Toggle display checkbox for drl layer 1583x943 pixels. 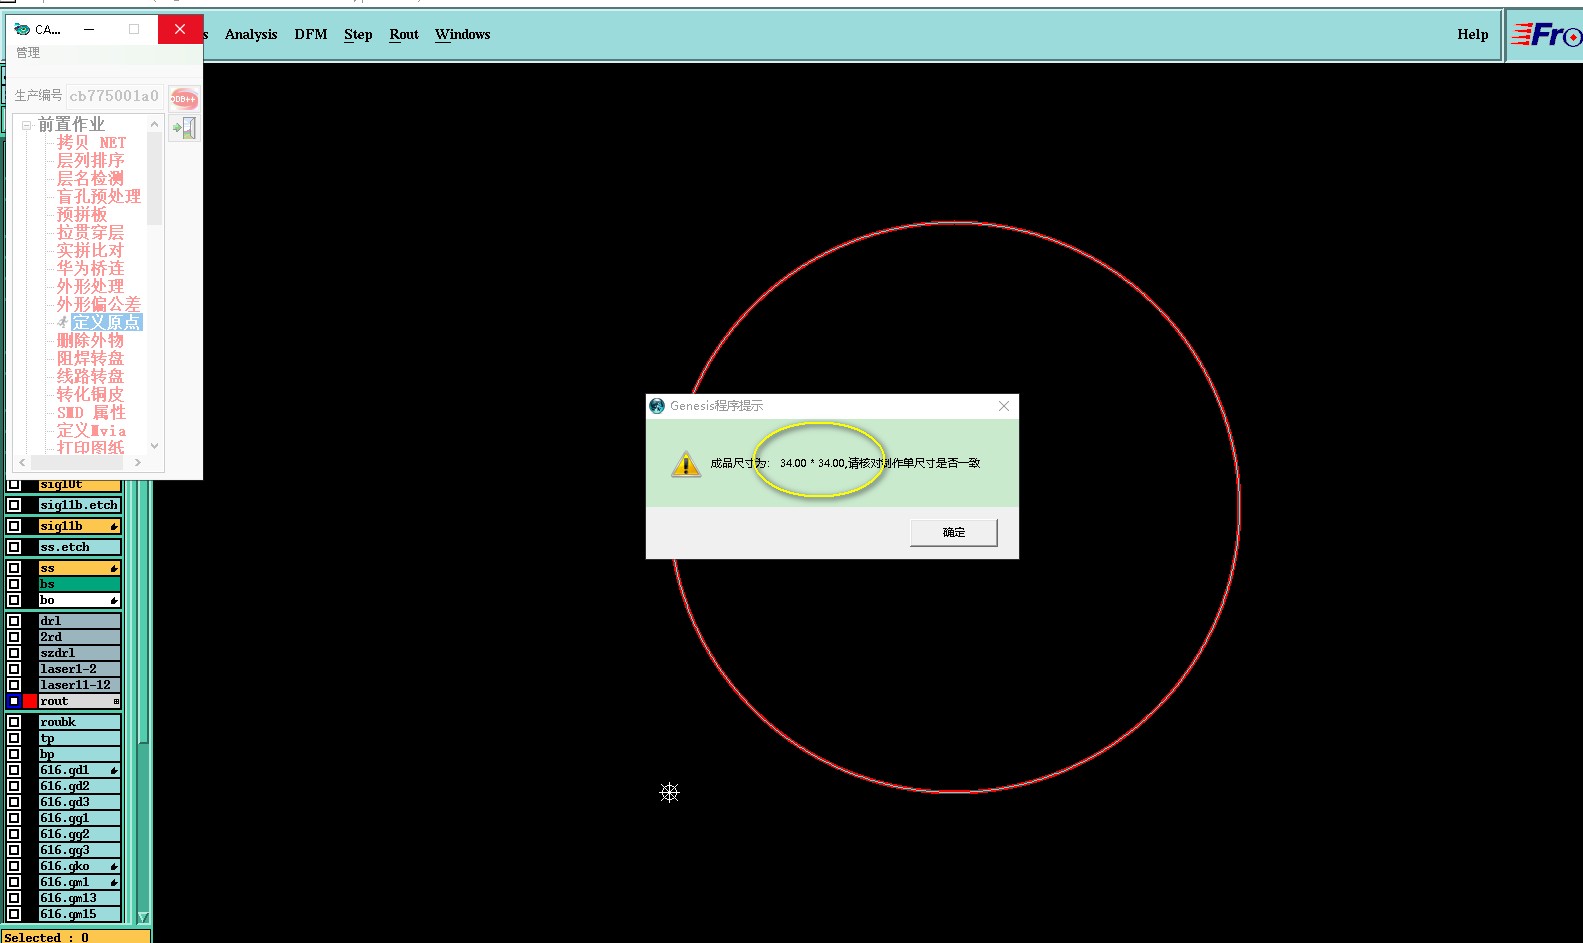point(14,621)
